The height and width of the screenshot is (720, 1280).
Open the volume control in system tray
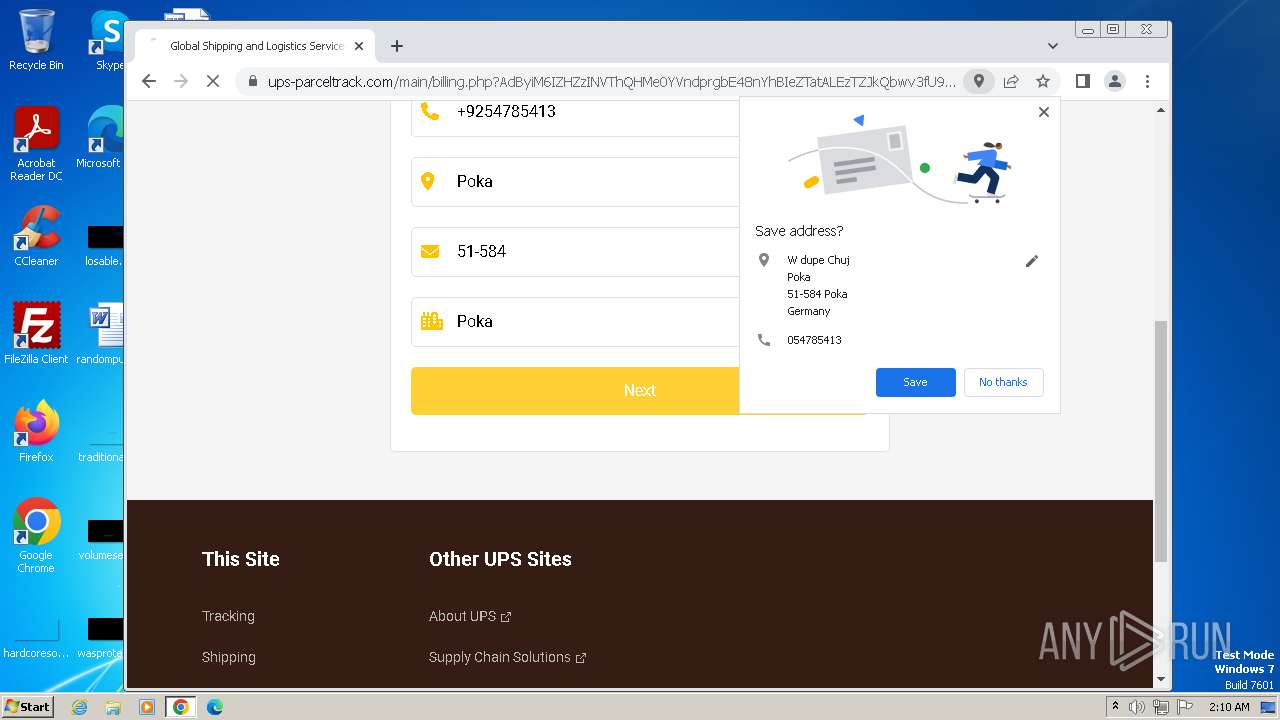click(1137, 707)
